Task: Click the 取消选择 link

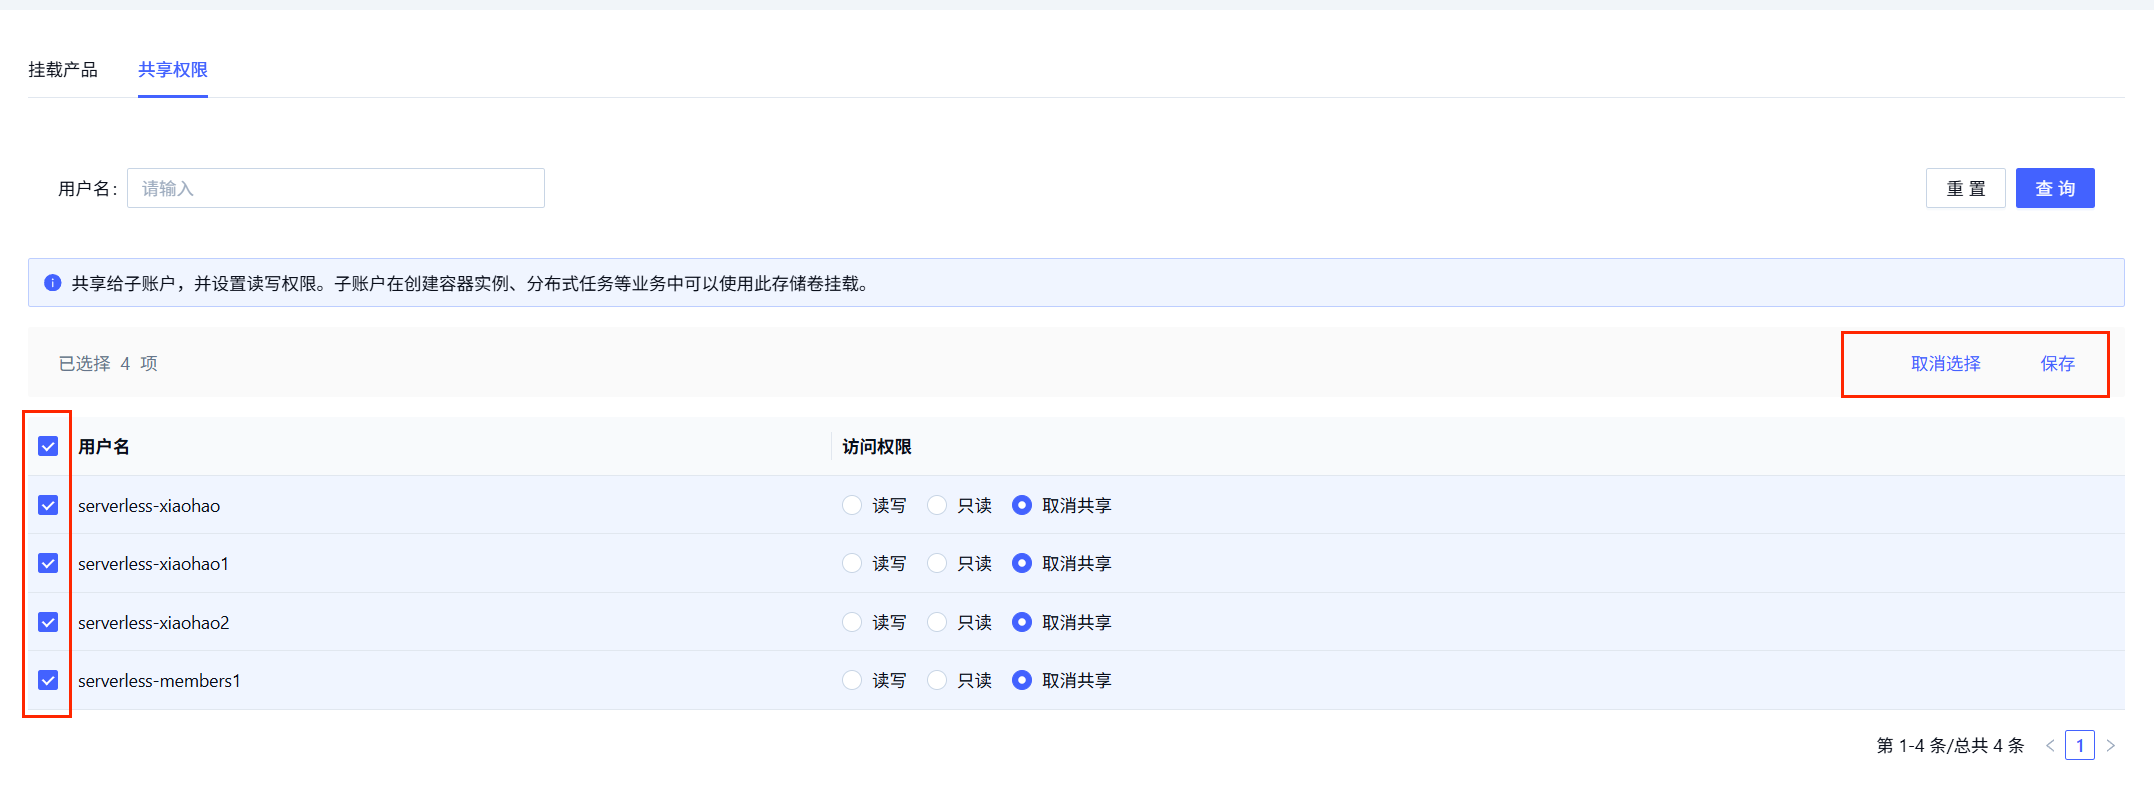Action: coord(1945,364)
